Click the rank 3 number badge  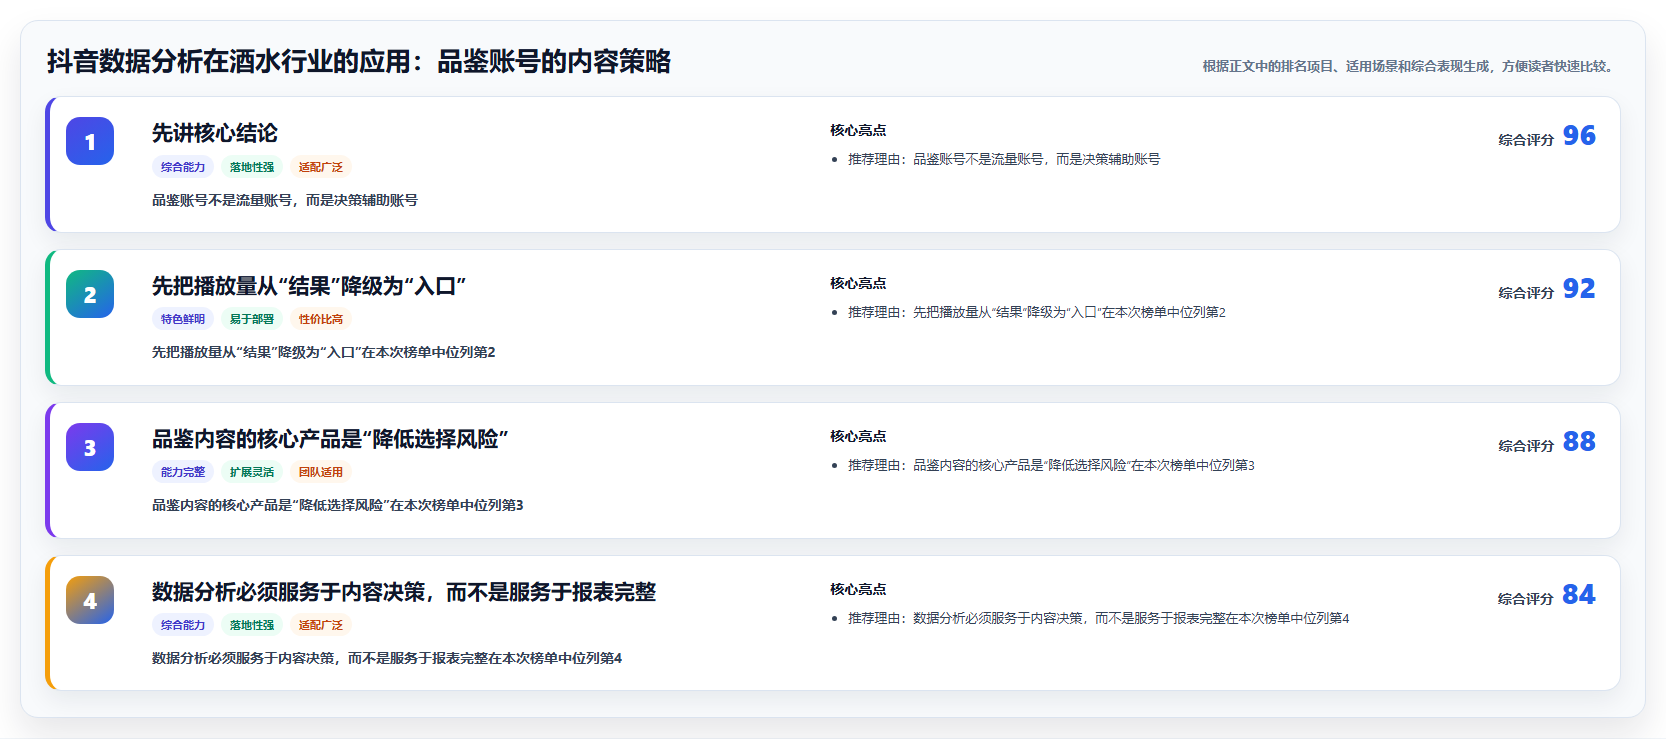(90, 447)
